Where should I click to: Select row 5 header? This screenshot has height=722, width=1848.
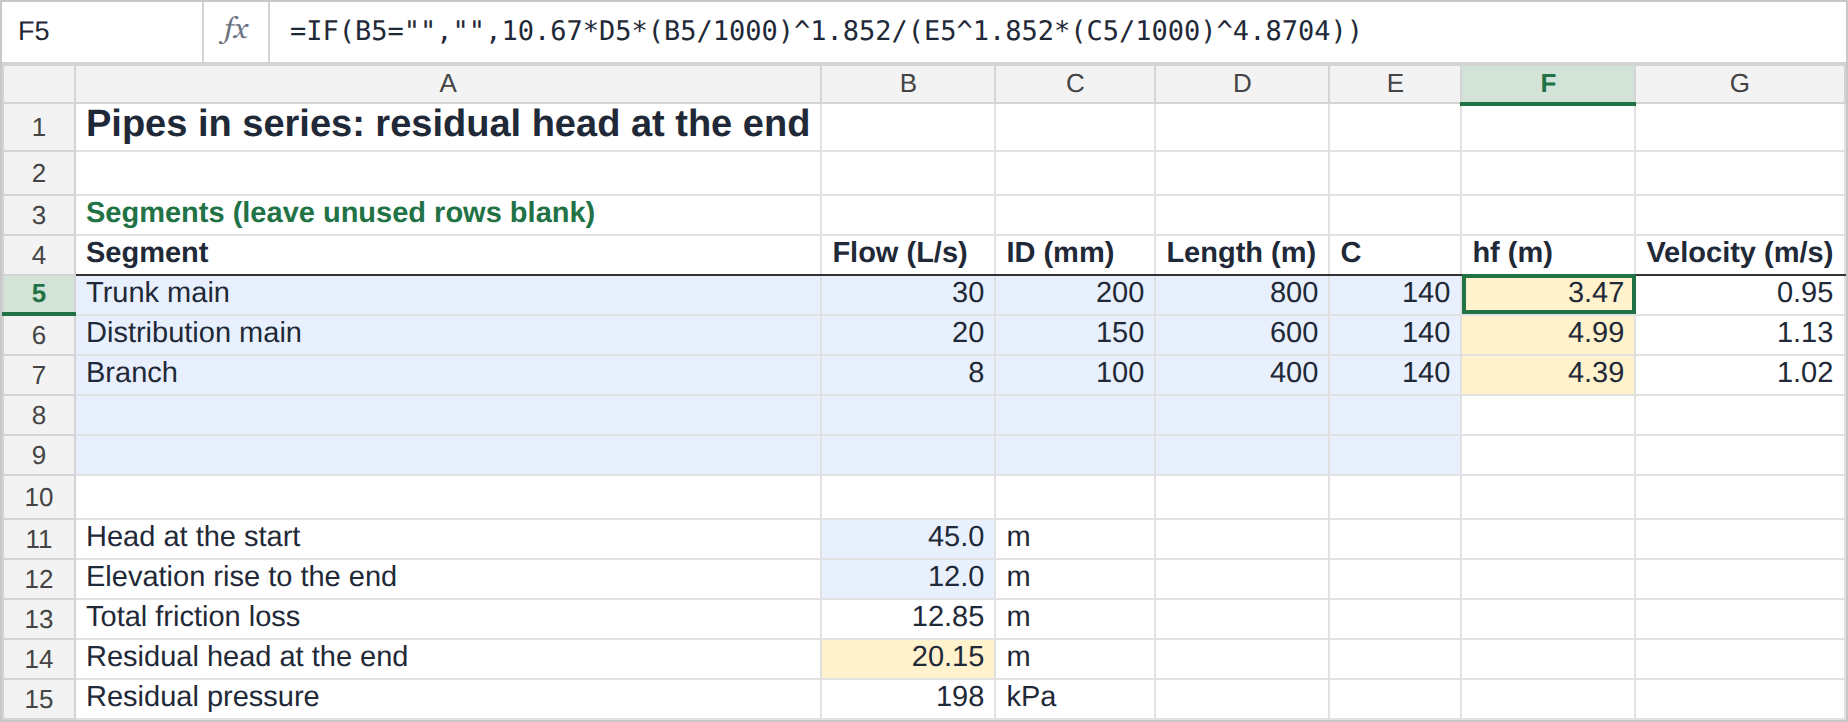click(x=39, y=294)
